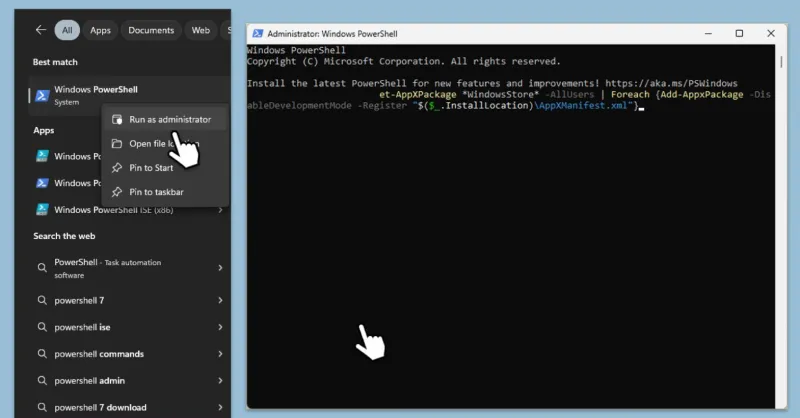Search the web for powershell 7
Image resolution: width=800 pixels, height=418 pixels.
point(129,300)
